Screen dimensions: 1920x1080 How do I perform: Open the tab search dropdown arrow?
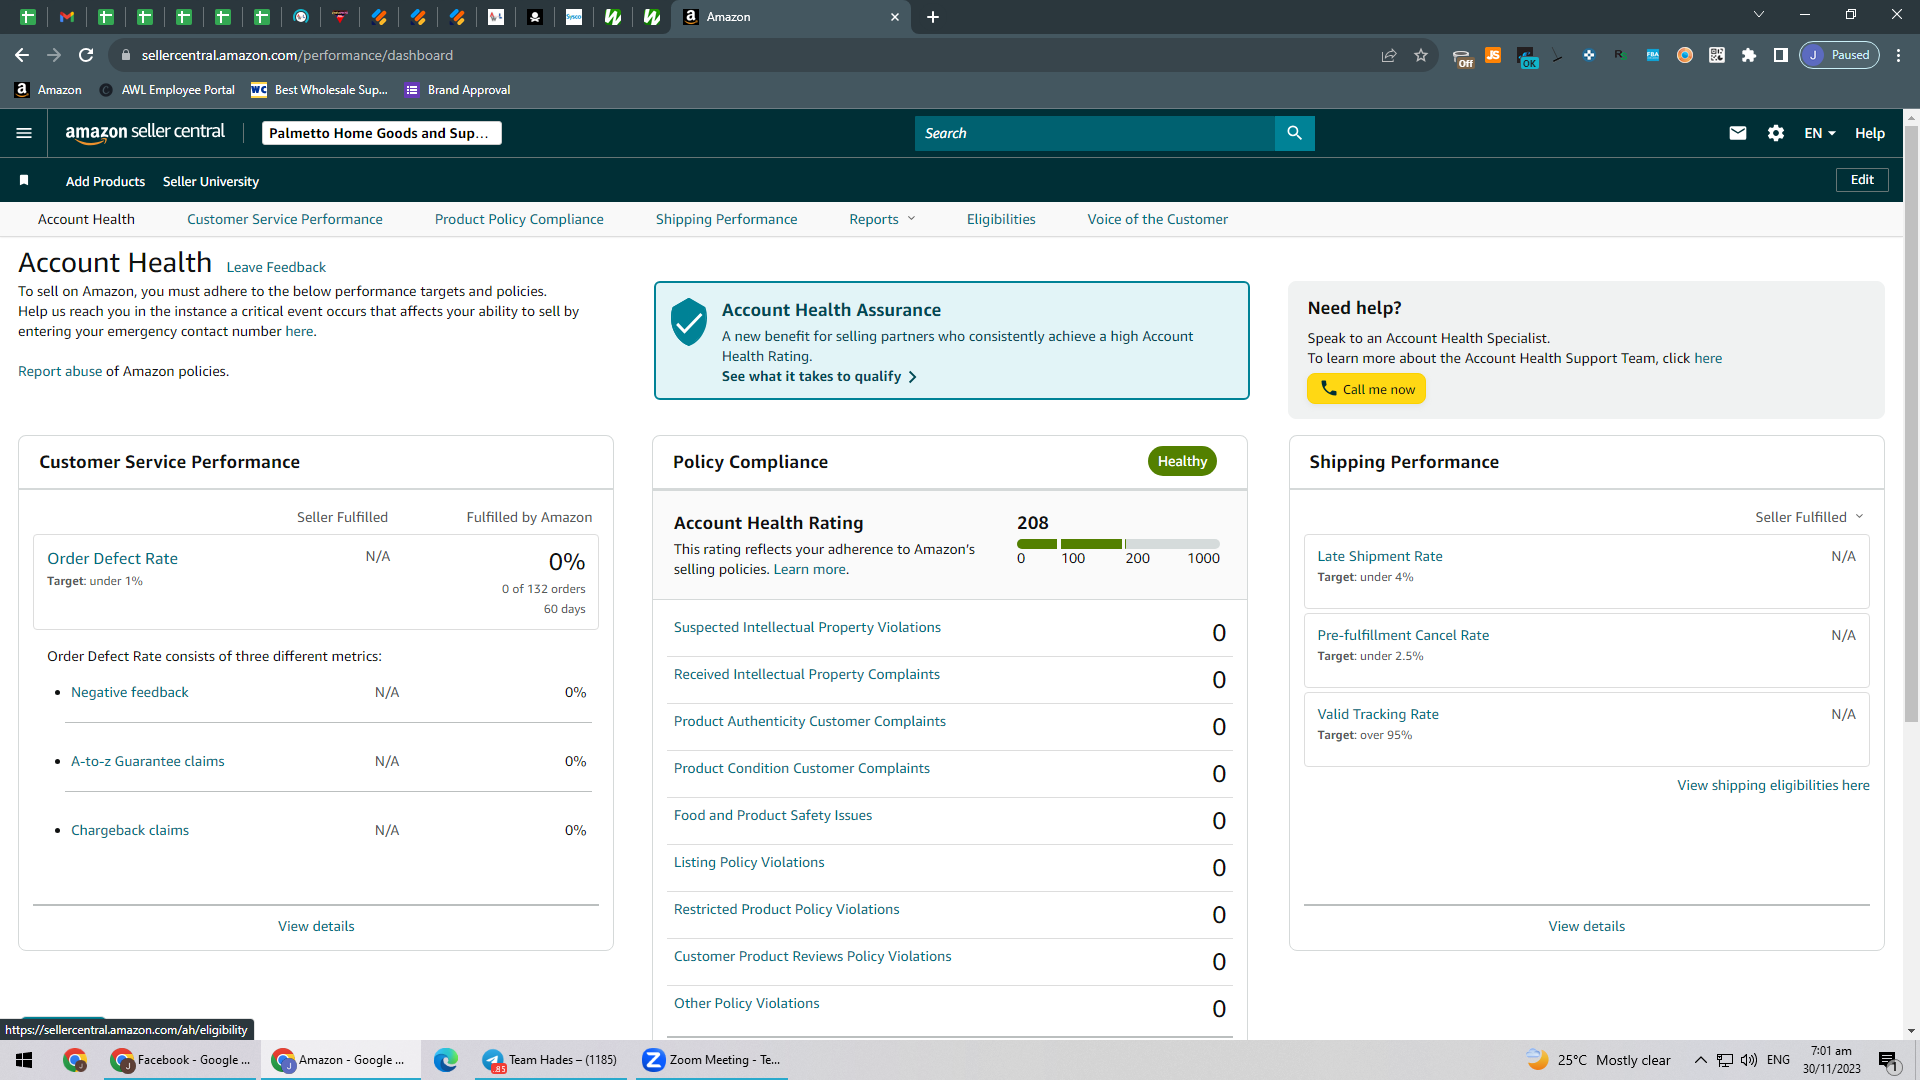1759,15
